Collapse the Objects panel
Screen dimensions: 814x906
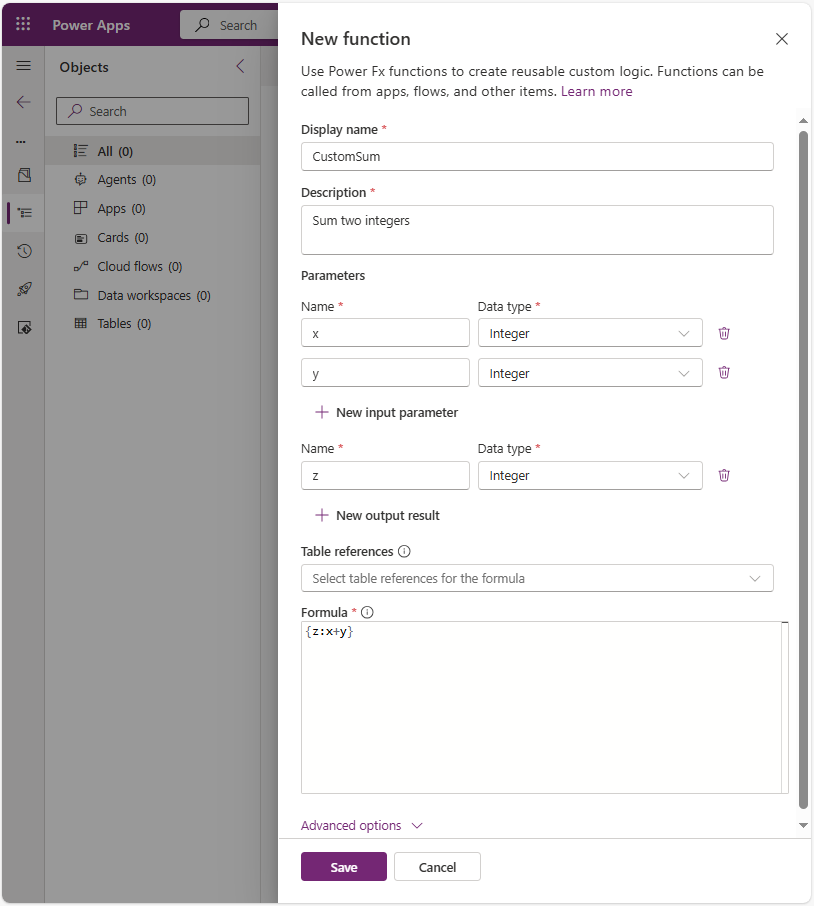click(x=240, y=67)
